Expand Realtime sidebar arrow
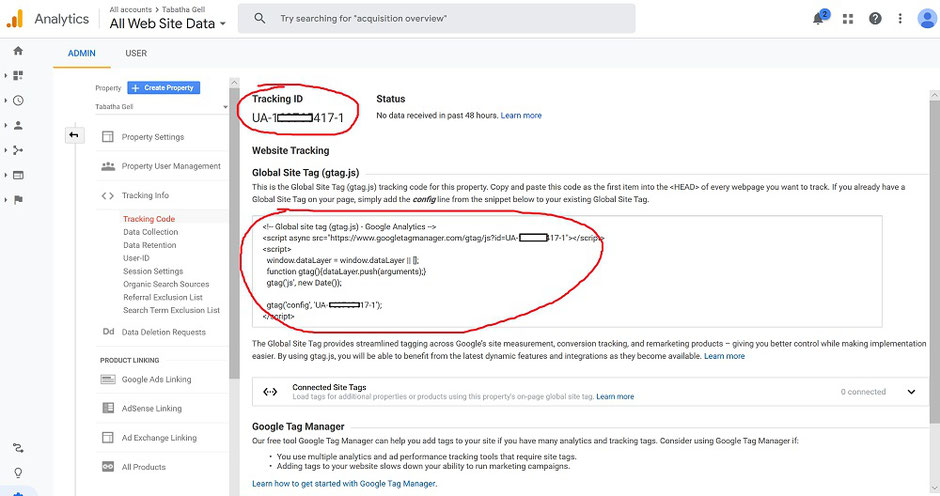Screen dimensions: 940x496 click(6, 101)
